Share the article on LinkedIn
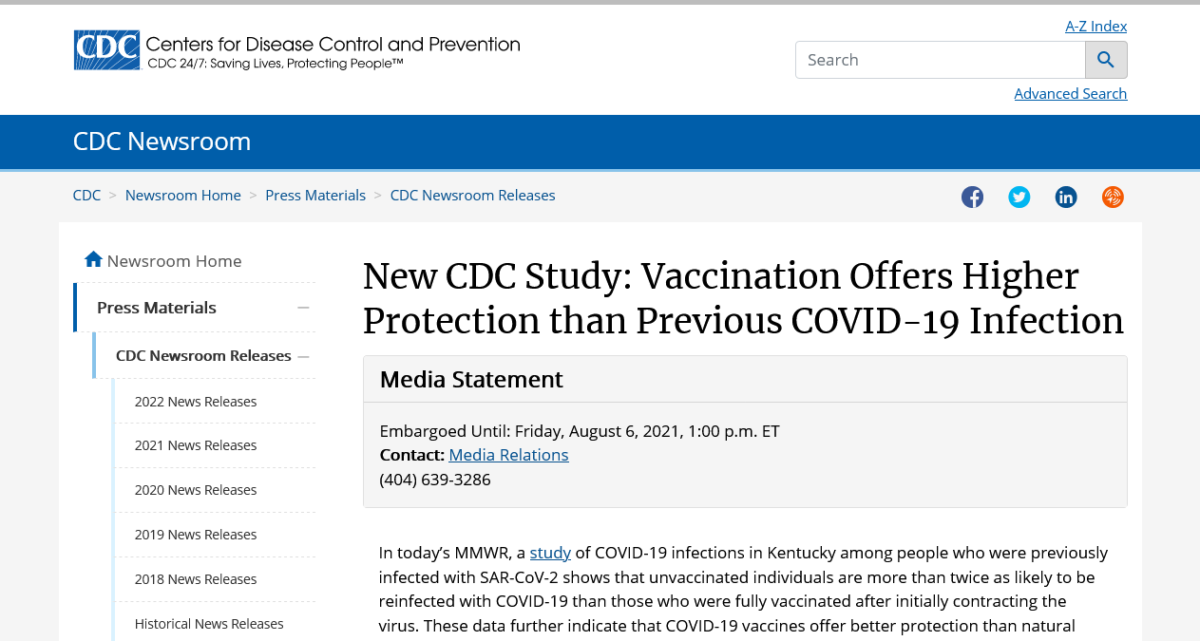The width and height of the screenshot is (1200, 641). [x=1066, y=197]
